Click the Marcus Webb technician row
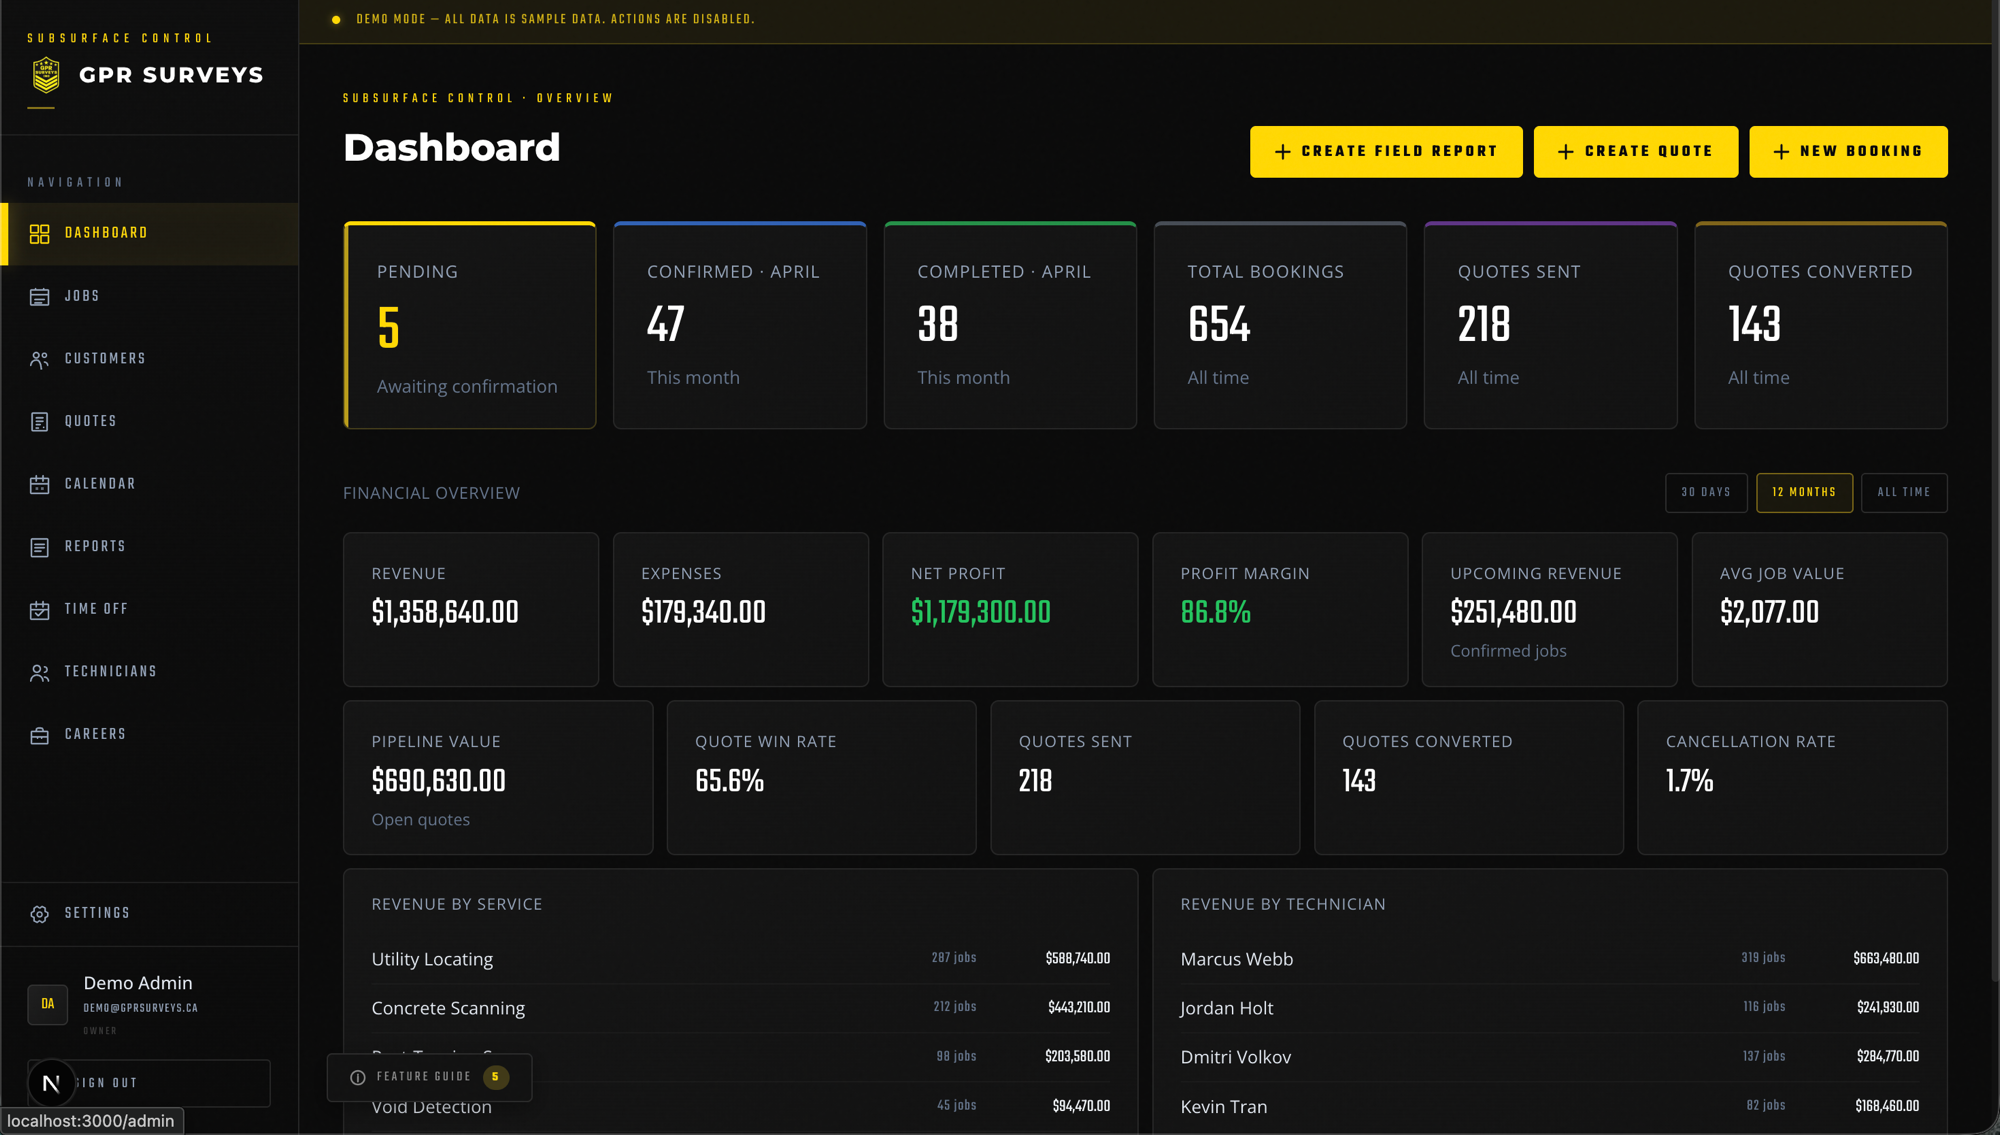Viewport: 2000px width, 1135px height. pyautogui.click(x=1549, y=959)
